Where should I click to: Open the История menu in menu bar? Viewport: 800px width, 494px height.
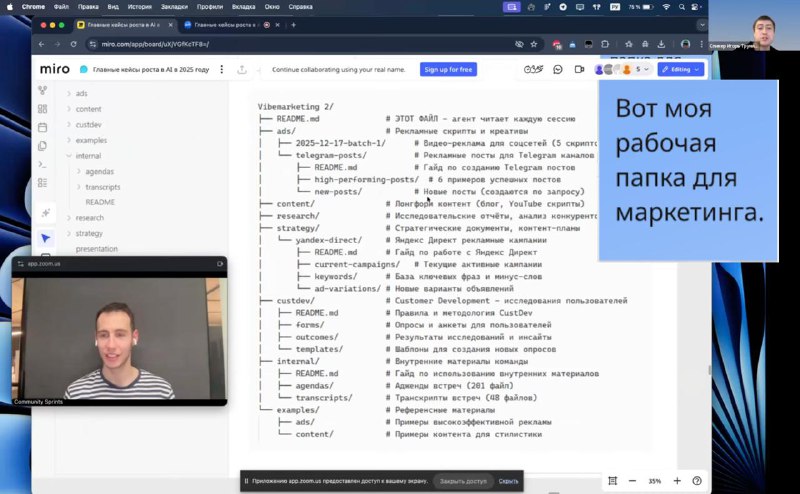[139, 7]
